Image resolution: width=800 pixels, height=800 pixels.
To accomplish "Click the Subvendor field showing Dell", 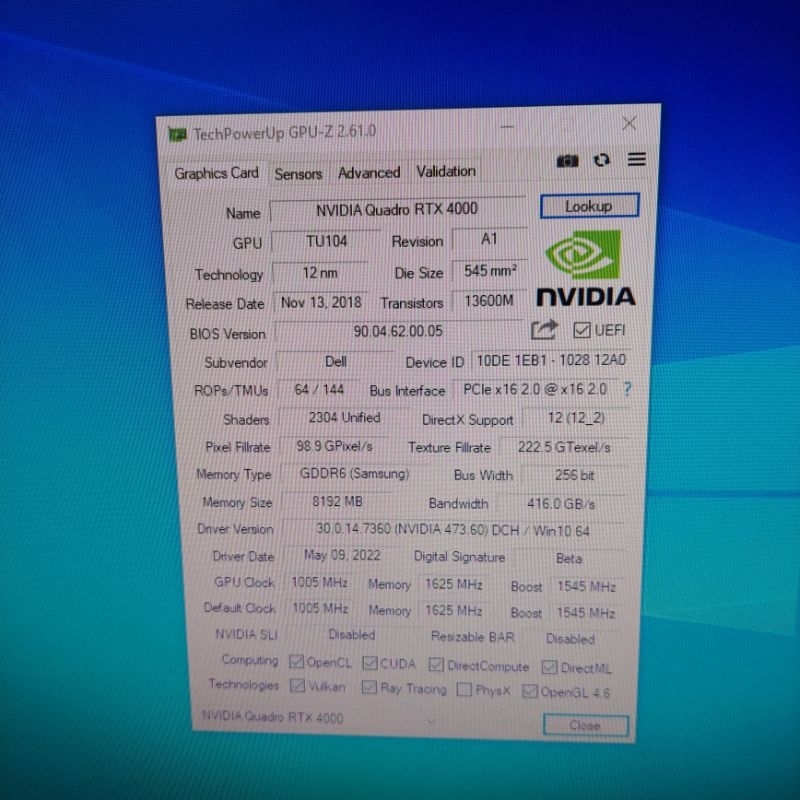I will (x=336, y=361).
